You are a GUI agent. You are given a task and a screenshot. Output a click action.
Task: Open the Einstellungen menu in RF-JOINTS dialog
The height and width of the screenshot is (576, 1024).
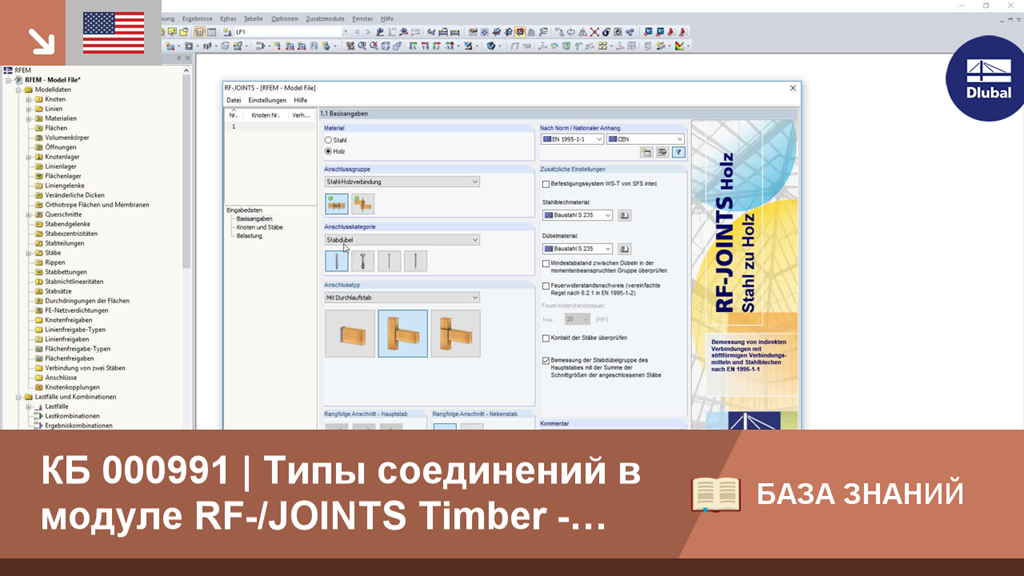tap(267, 101)
